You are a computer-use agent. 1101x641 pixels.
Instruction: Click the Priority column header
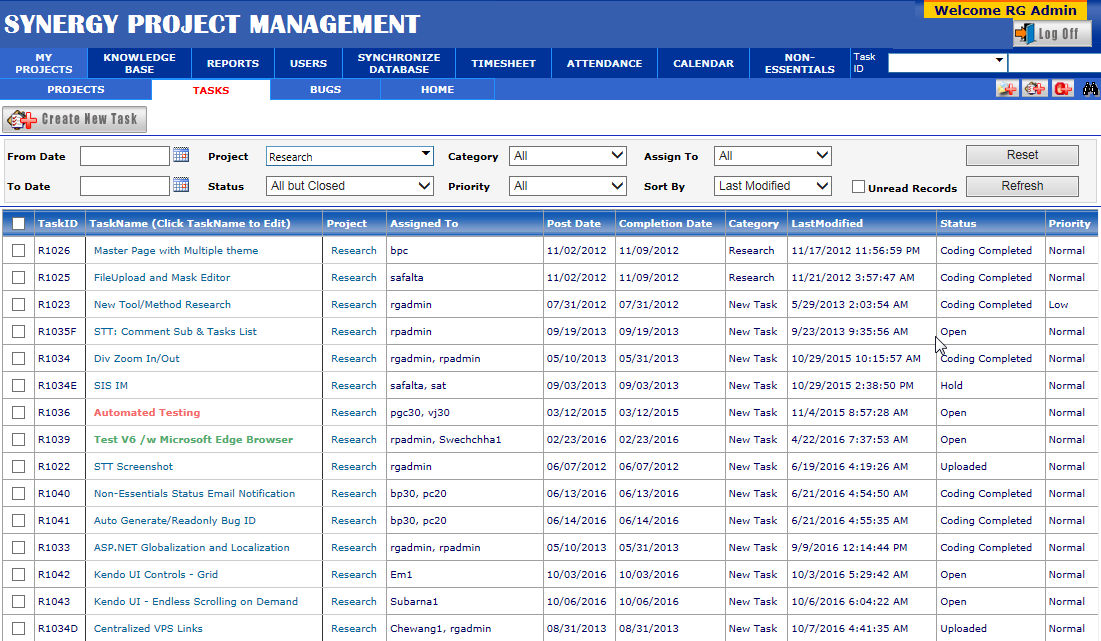pyautogui.click(x=1069, y=223)
